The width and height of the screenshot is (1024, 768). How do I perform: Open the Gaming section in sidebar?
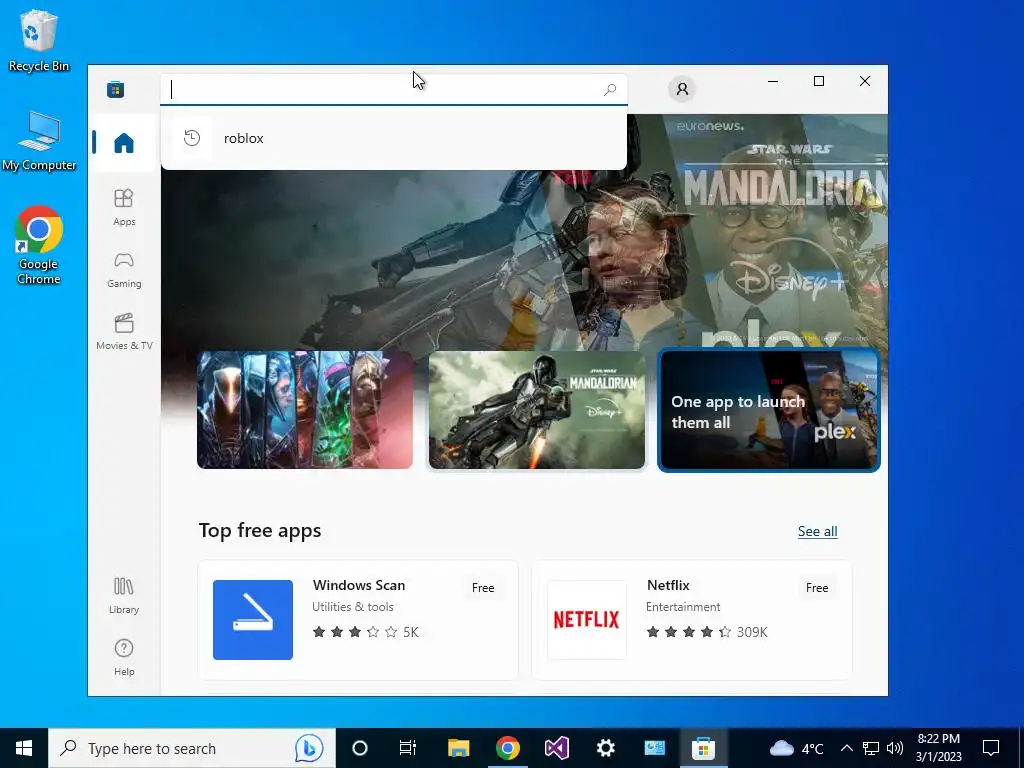point(123,270)
